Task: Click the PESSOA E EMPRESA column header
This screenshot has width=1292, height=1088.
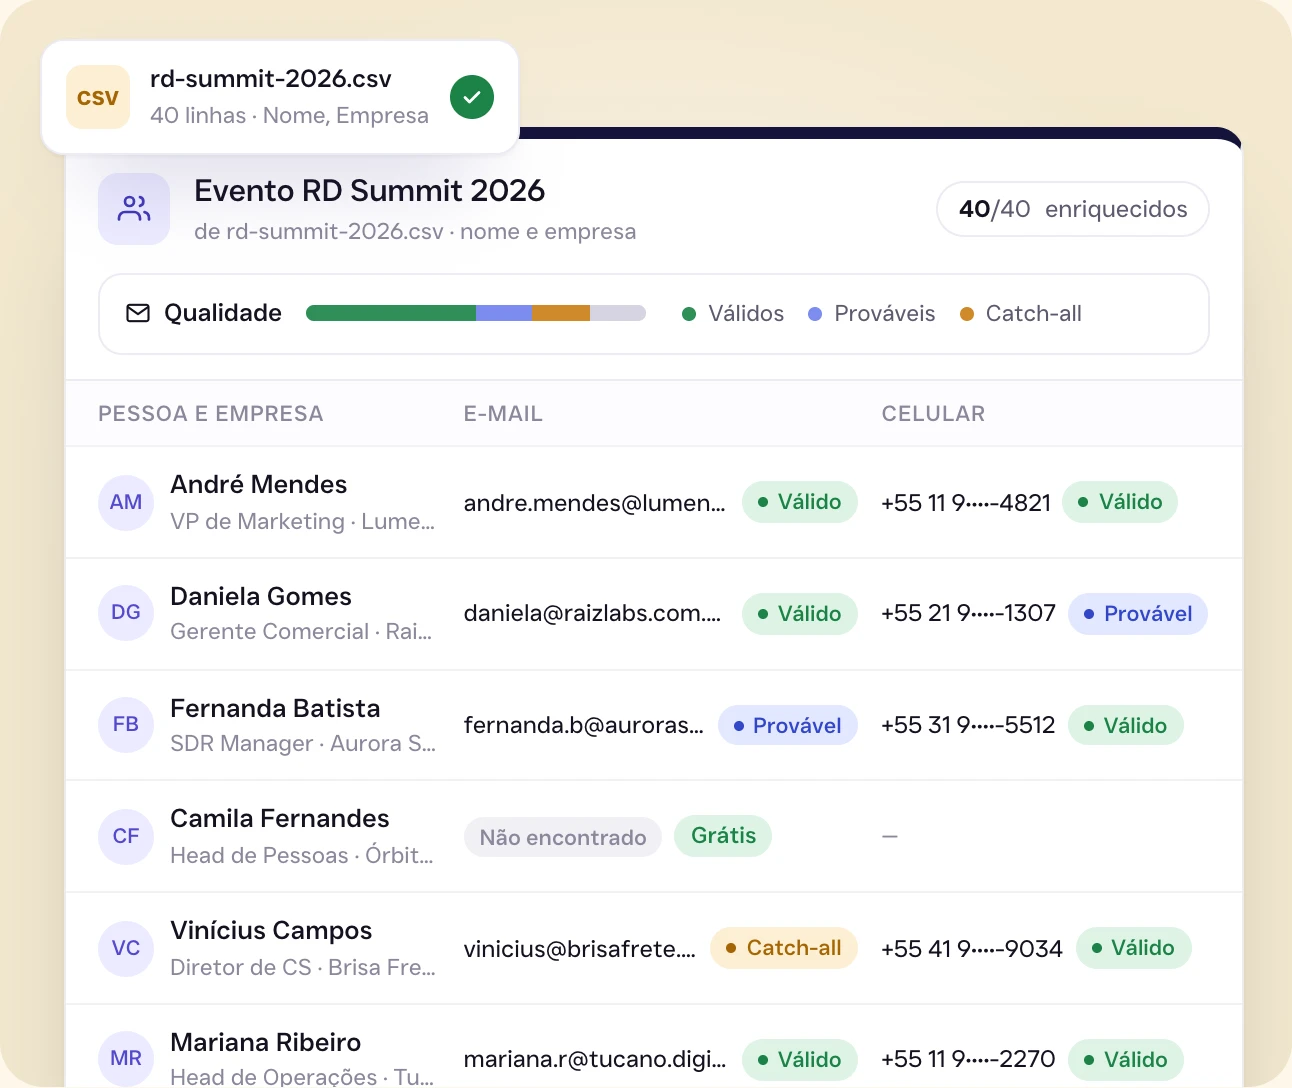Action: click(211, 414)
